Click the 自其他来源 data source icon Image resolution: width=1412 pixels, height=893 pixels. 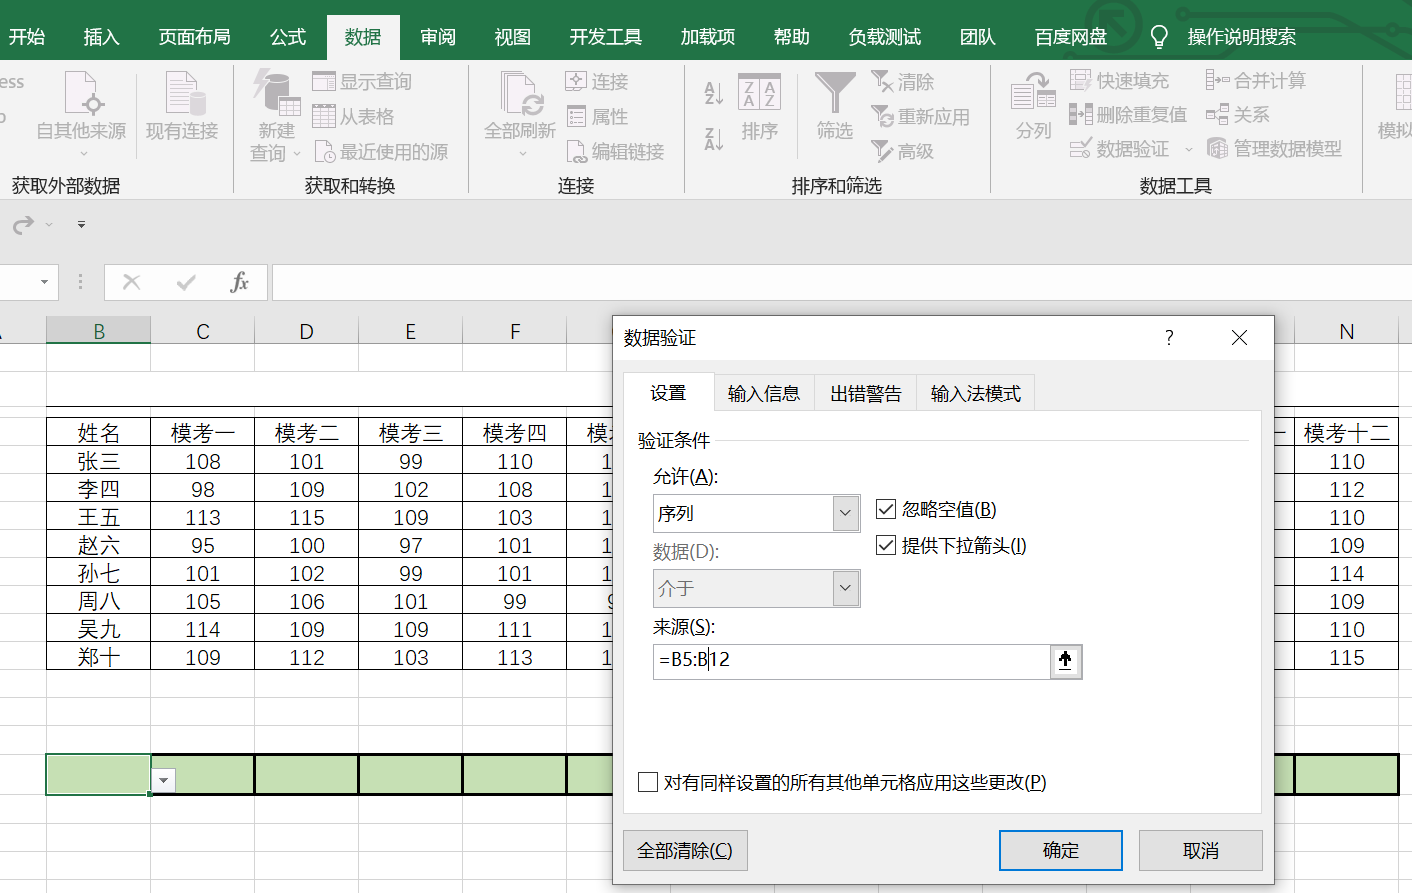pos(83,93)
